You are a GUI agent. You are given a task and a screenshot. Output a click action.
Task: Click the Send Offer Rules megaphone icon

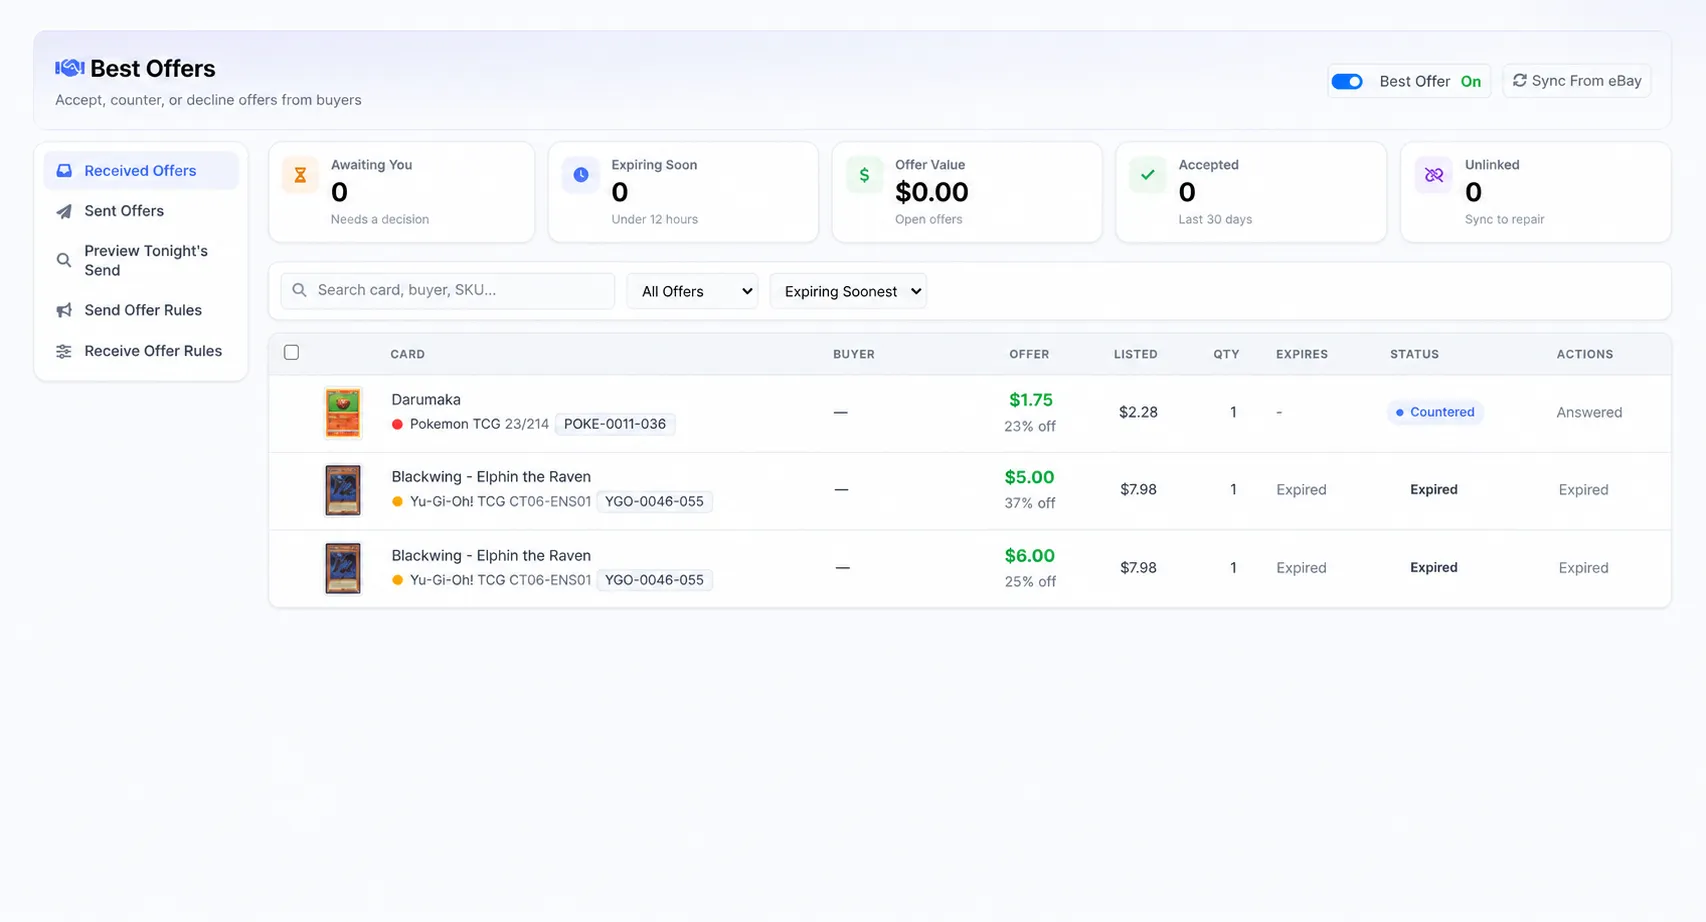click(x=64, y=310)
